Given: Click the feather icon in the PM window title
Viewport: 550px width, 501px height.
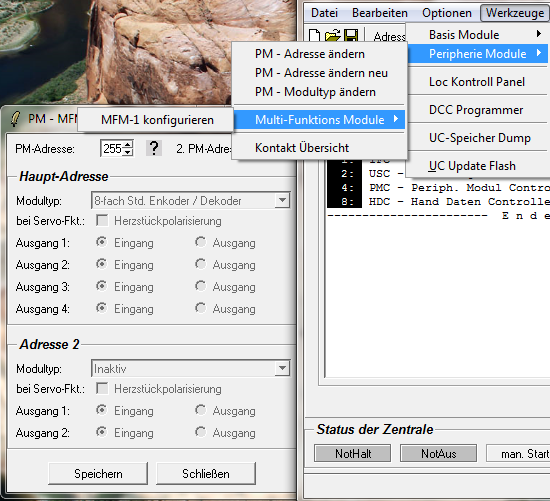Looking at the screenshot, I should pyautogui.click(x=15, y=119).
